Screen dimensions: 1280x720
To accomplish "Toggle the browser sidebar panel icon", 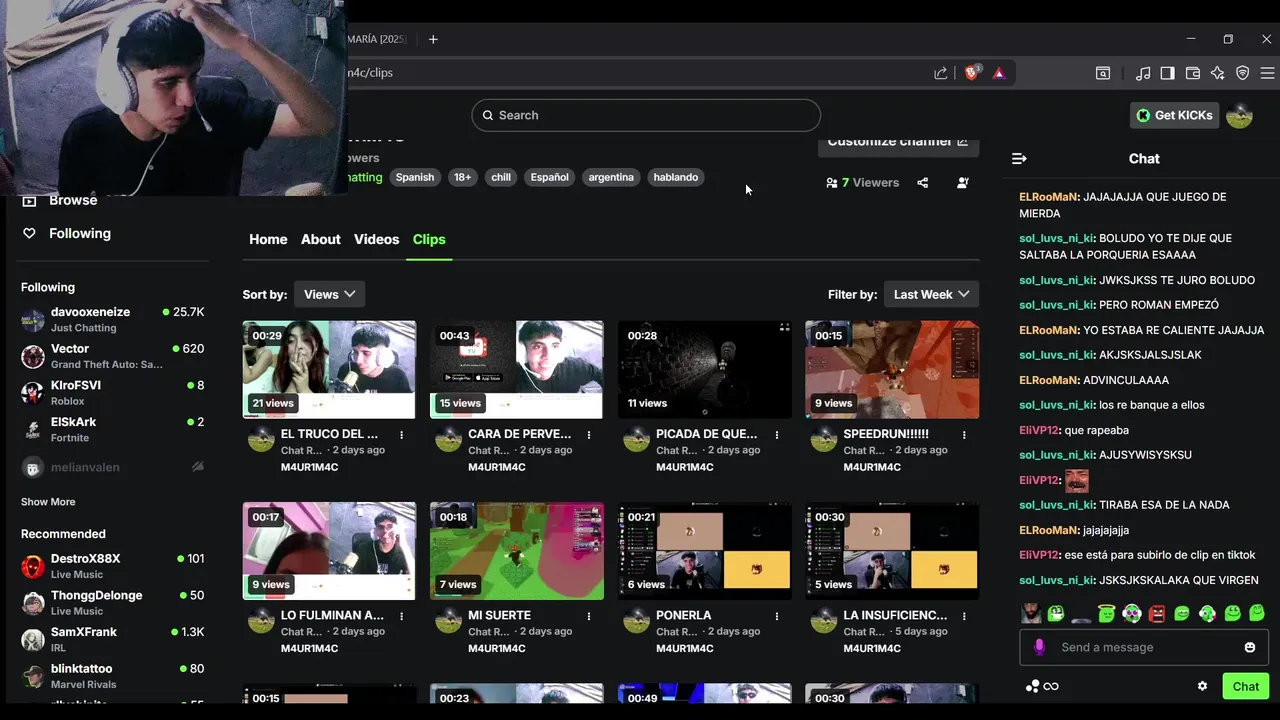I will tap(1167, 73).
